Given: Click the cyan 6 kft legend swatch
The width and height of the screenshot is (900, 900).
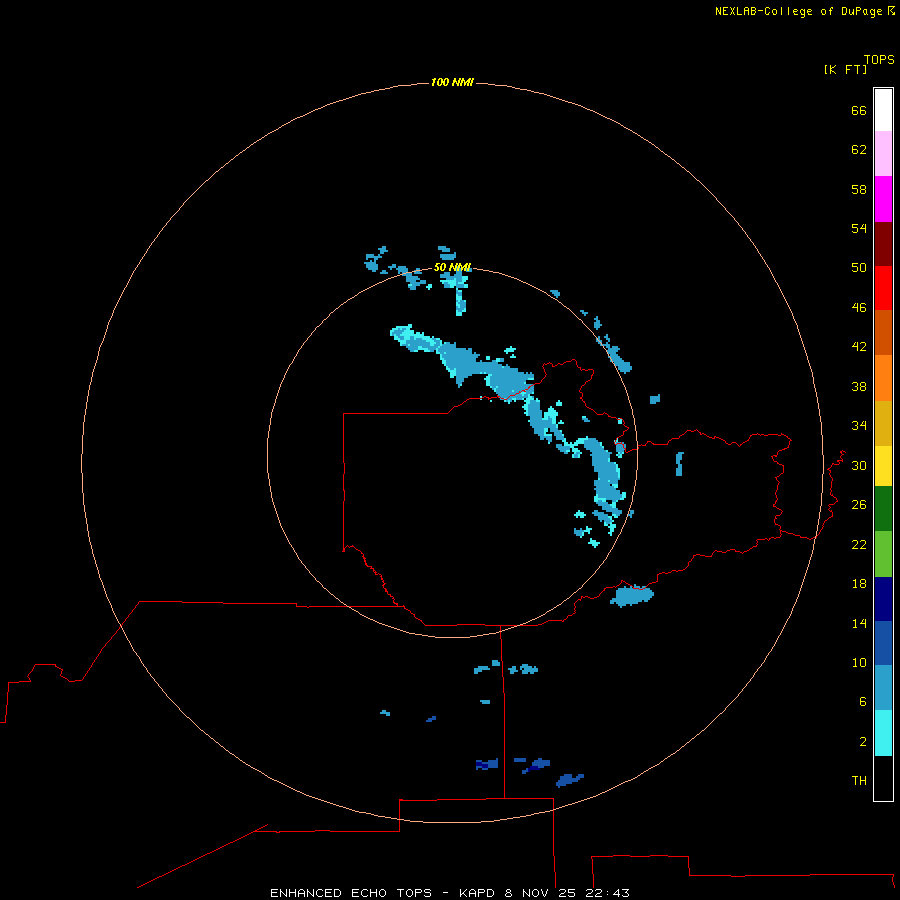Looking at the screenshot, I should click(883, 733).
